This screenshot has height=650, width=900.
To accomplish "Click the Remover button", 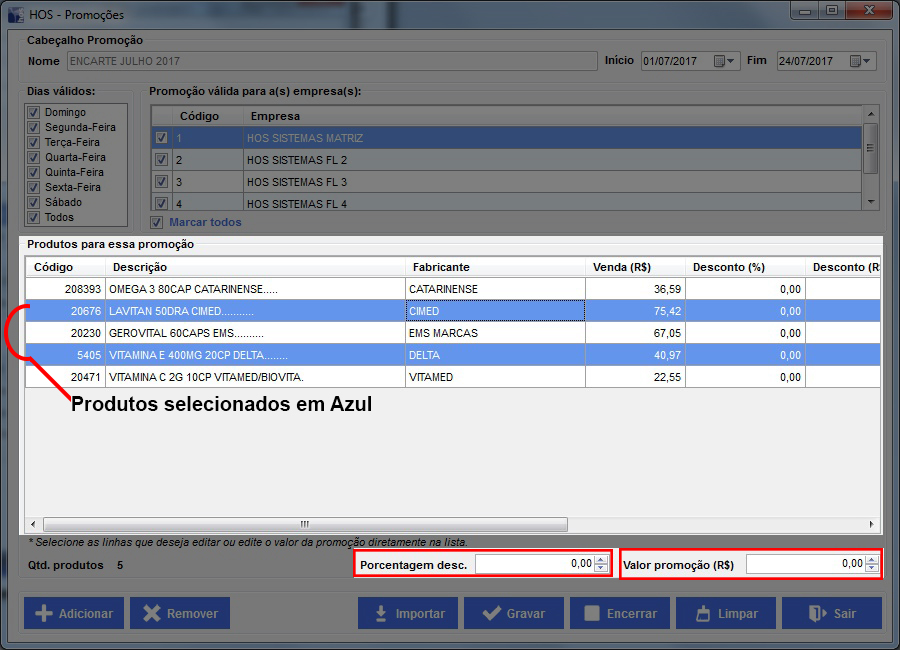I will [180, 613].
